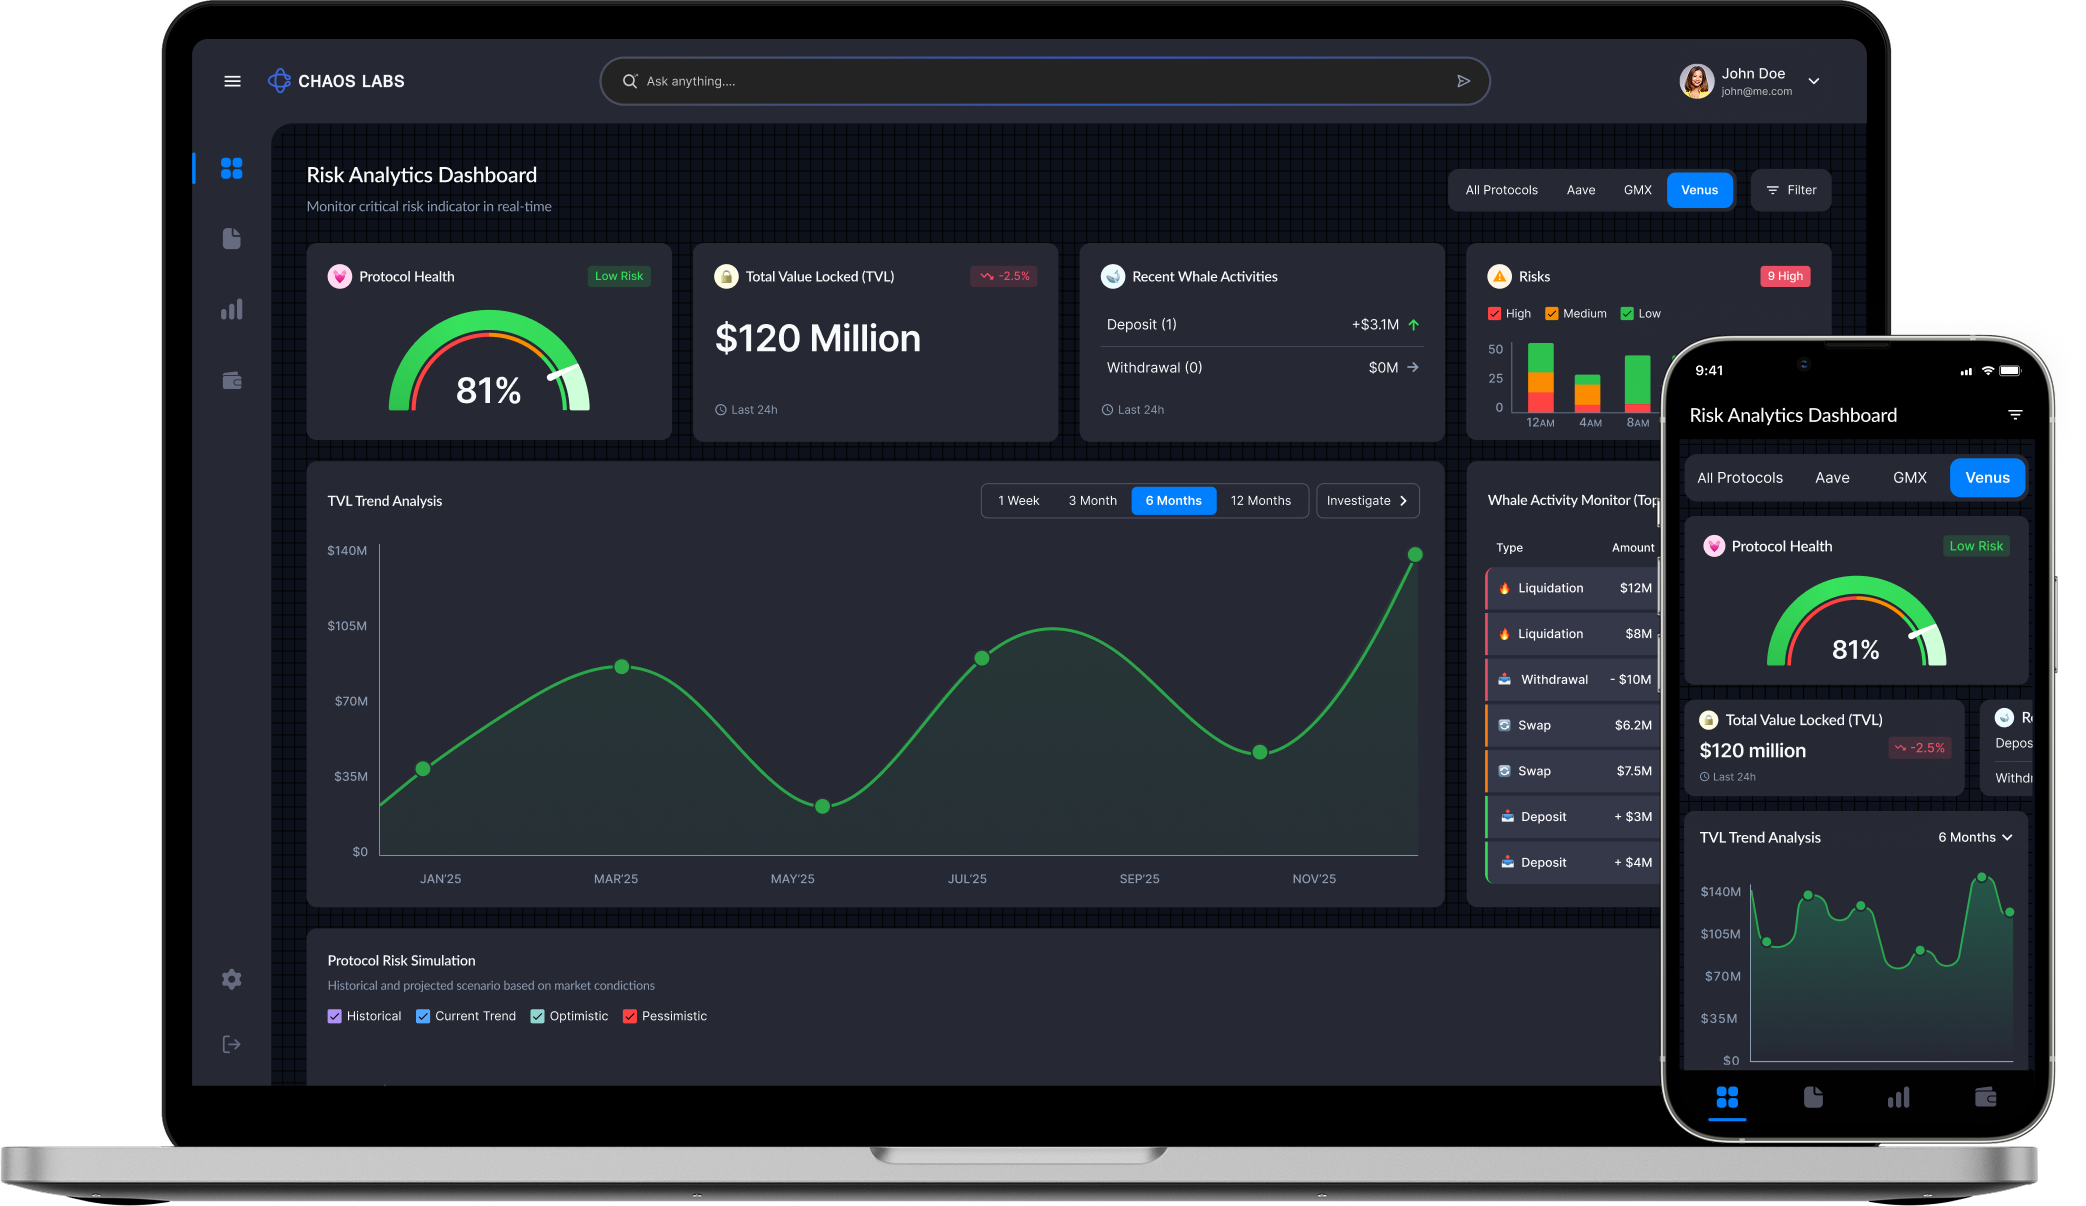Click the deposit icon on +$3M row
Image resolution: width=2086 pixels, height=1206 pixels.
[1507, 817]
